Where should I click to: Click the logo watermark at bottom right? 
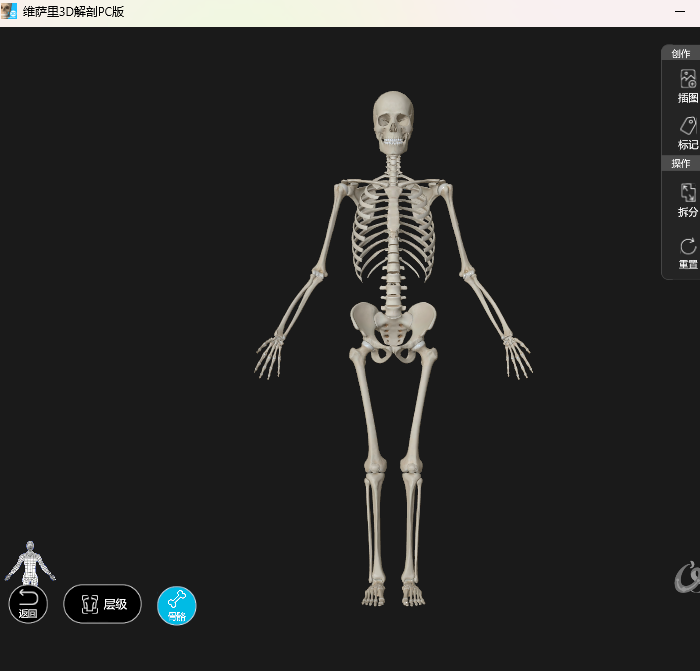[x=686, y=577]
